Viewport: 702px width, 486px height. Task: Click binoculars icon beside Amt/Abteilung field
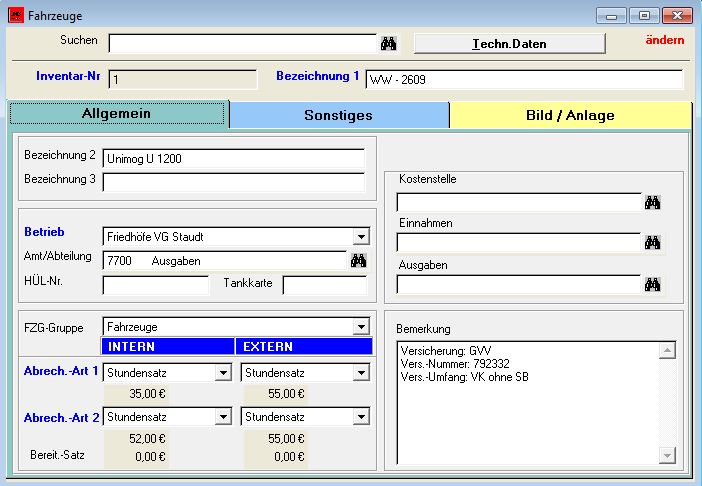[x=358, y=260]
